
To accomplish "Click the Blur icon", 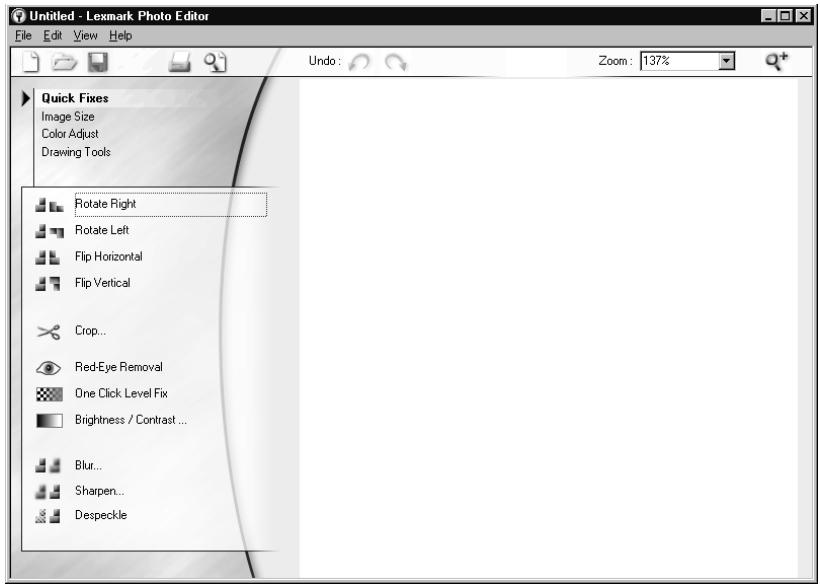I will tap(48, 465).
